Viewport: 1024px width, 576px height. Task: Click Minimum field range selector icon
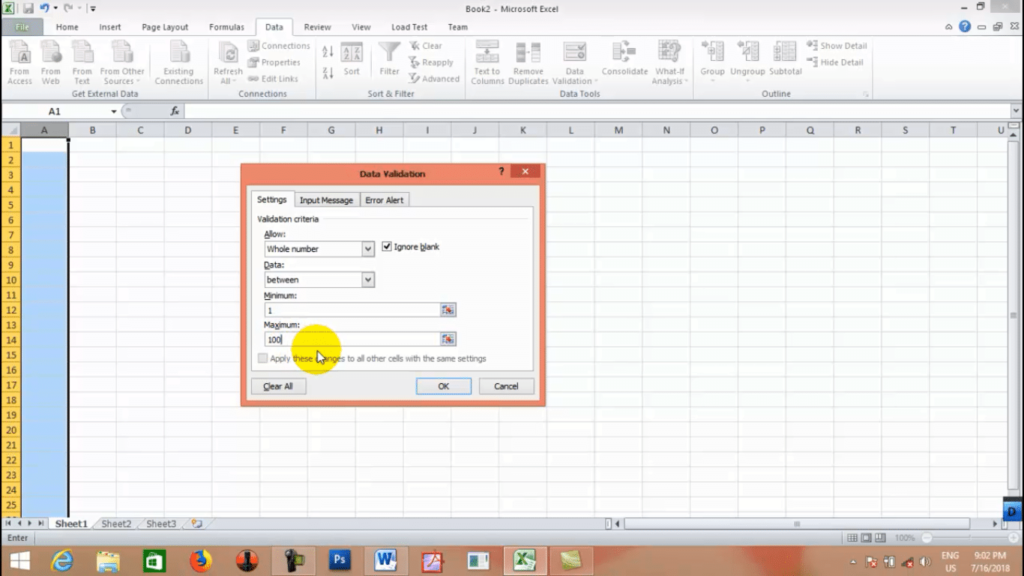[x=448, y=310]
